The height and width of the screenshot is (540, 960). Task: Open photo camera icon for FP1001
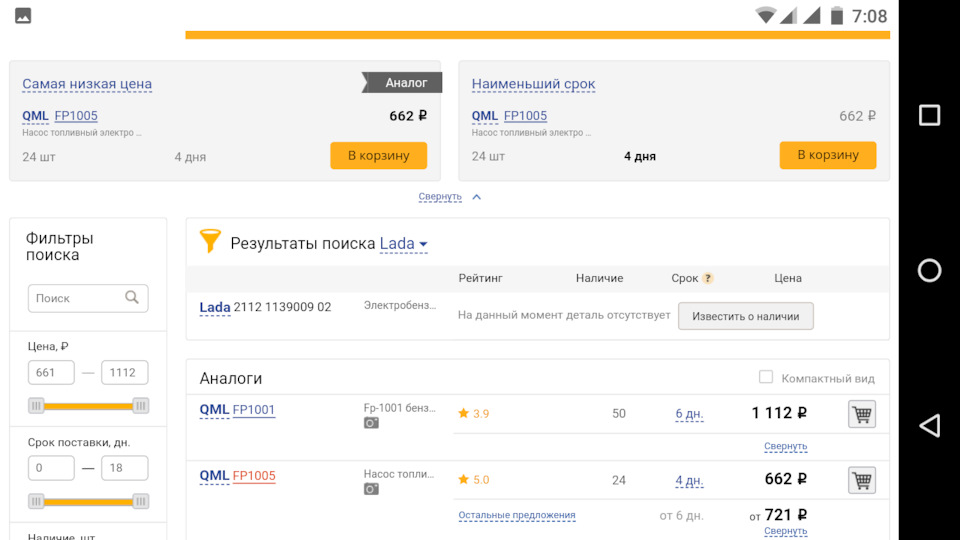click(x=371, y=423)
